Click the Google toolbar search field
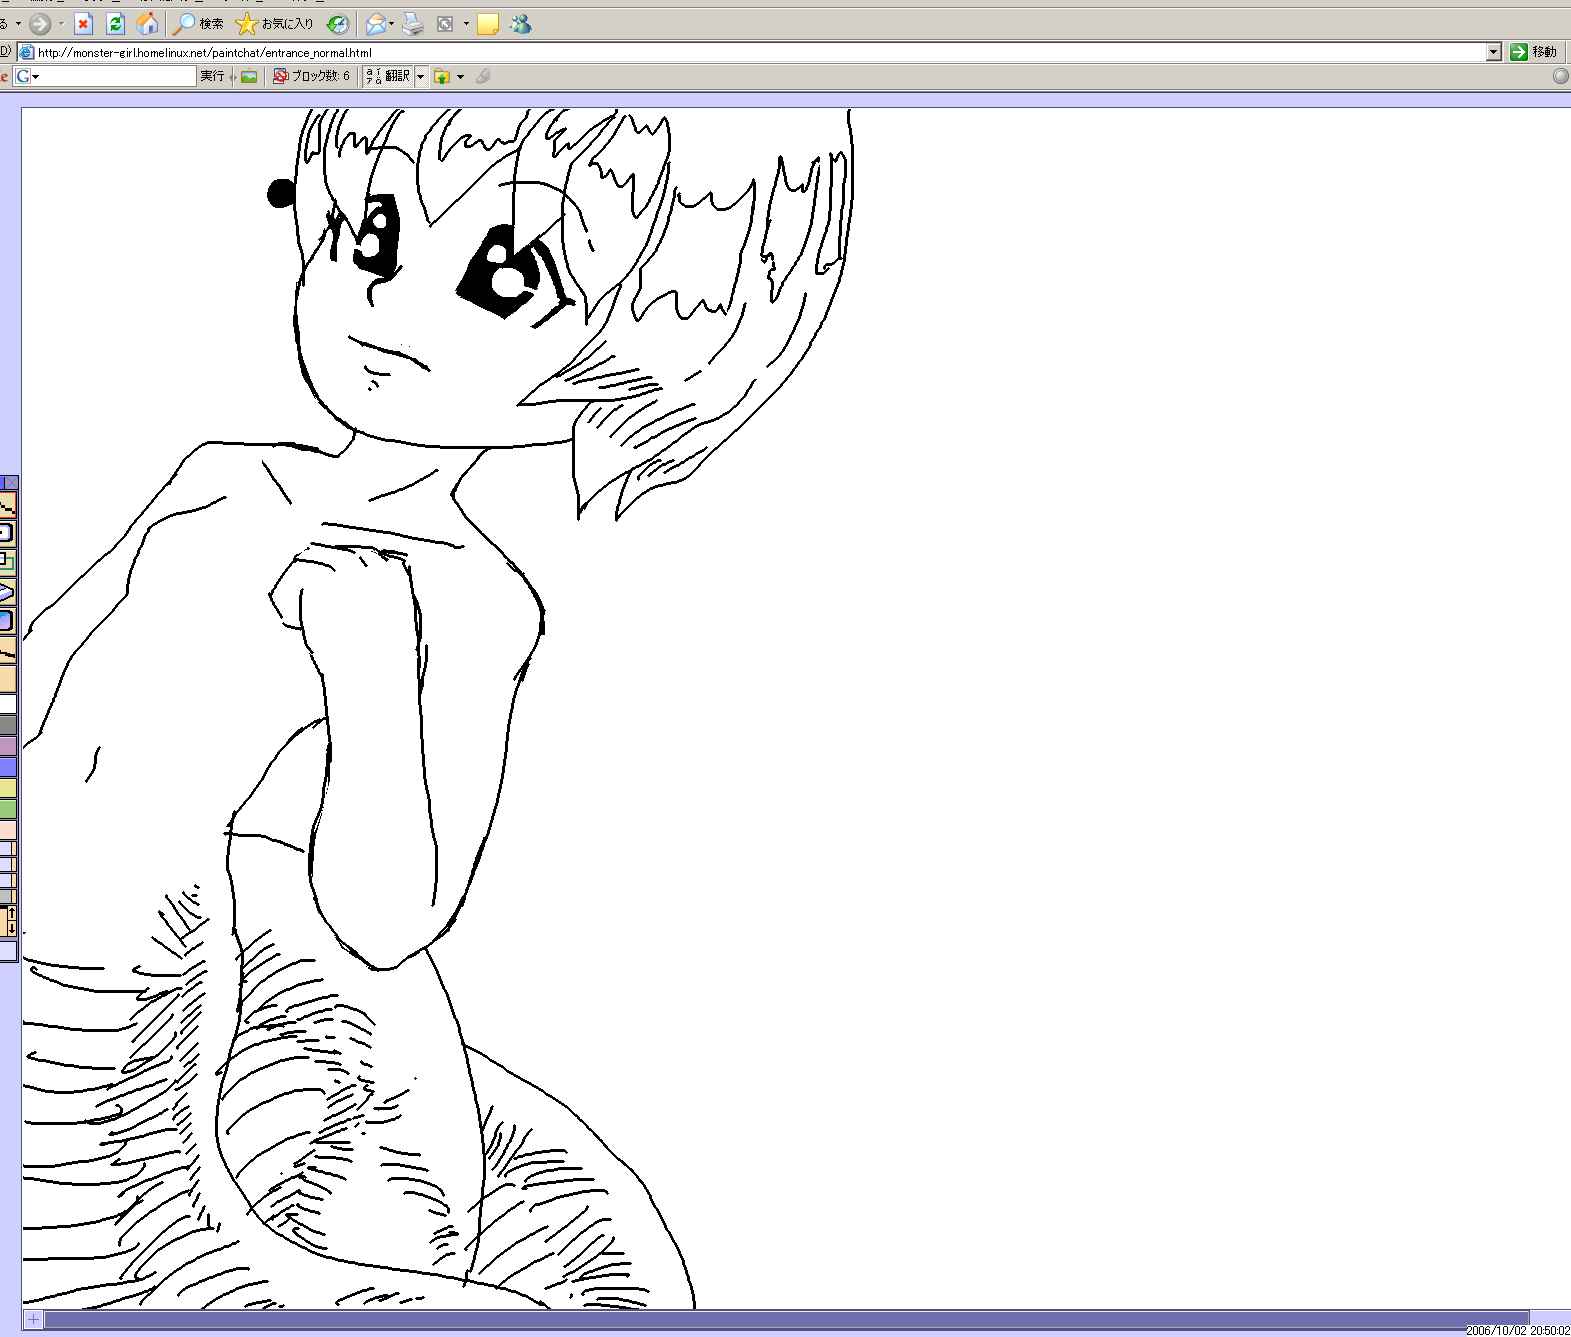Image resolution: width=1571 pixels, height=1337 pixels. pyautogui.click(x=118, y=76)
